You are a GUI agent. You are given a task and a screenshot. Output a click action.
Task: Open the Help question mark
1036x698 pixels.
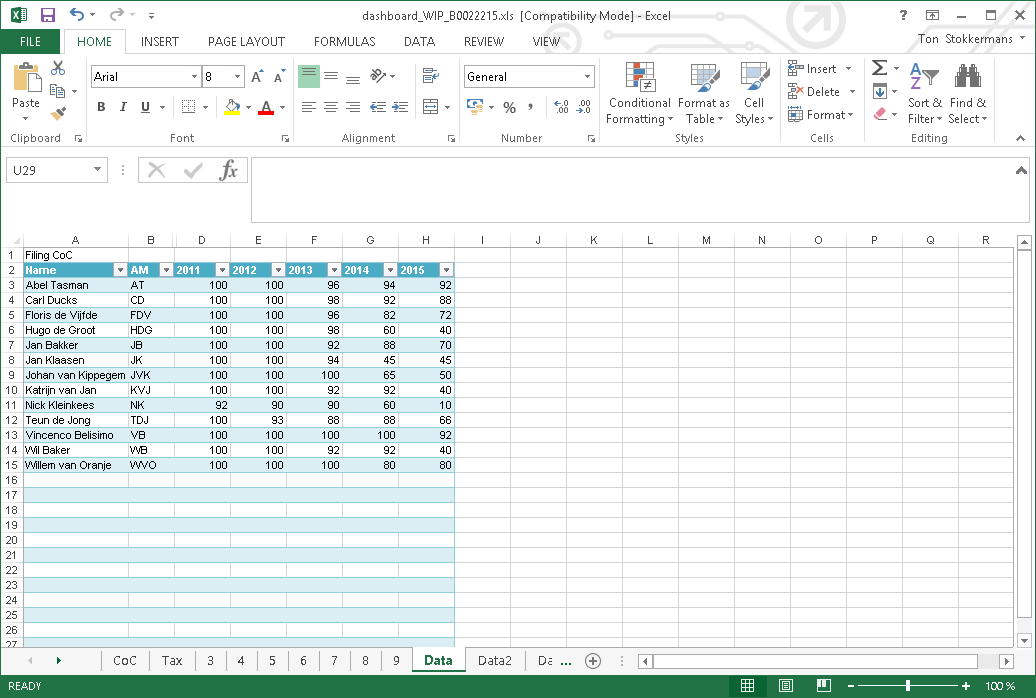pos(903,15)
